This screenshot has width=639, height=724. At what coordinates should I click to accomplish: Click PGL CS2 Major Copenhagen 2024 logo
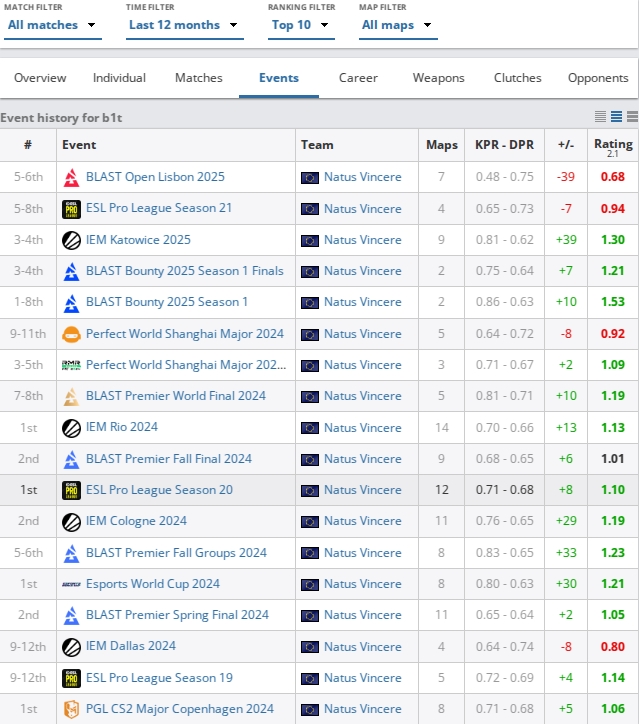pos(71,709)
